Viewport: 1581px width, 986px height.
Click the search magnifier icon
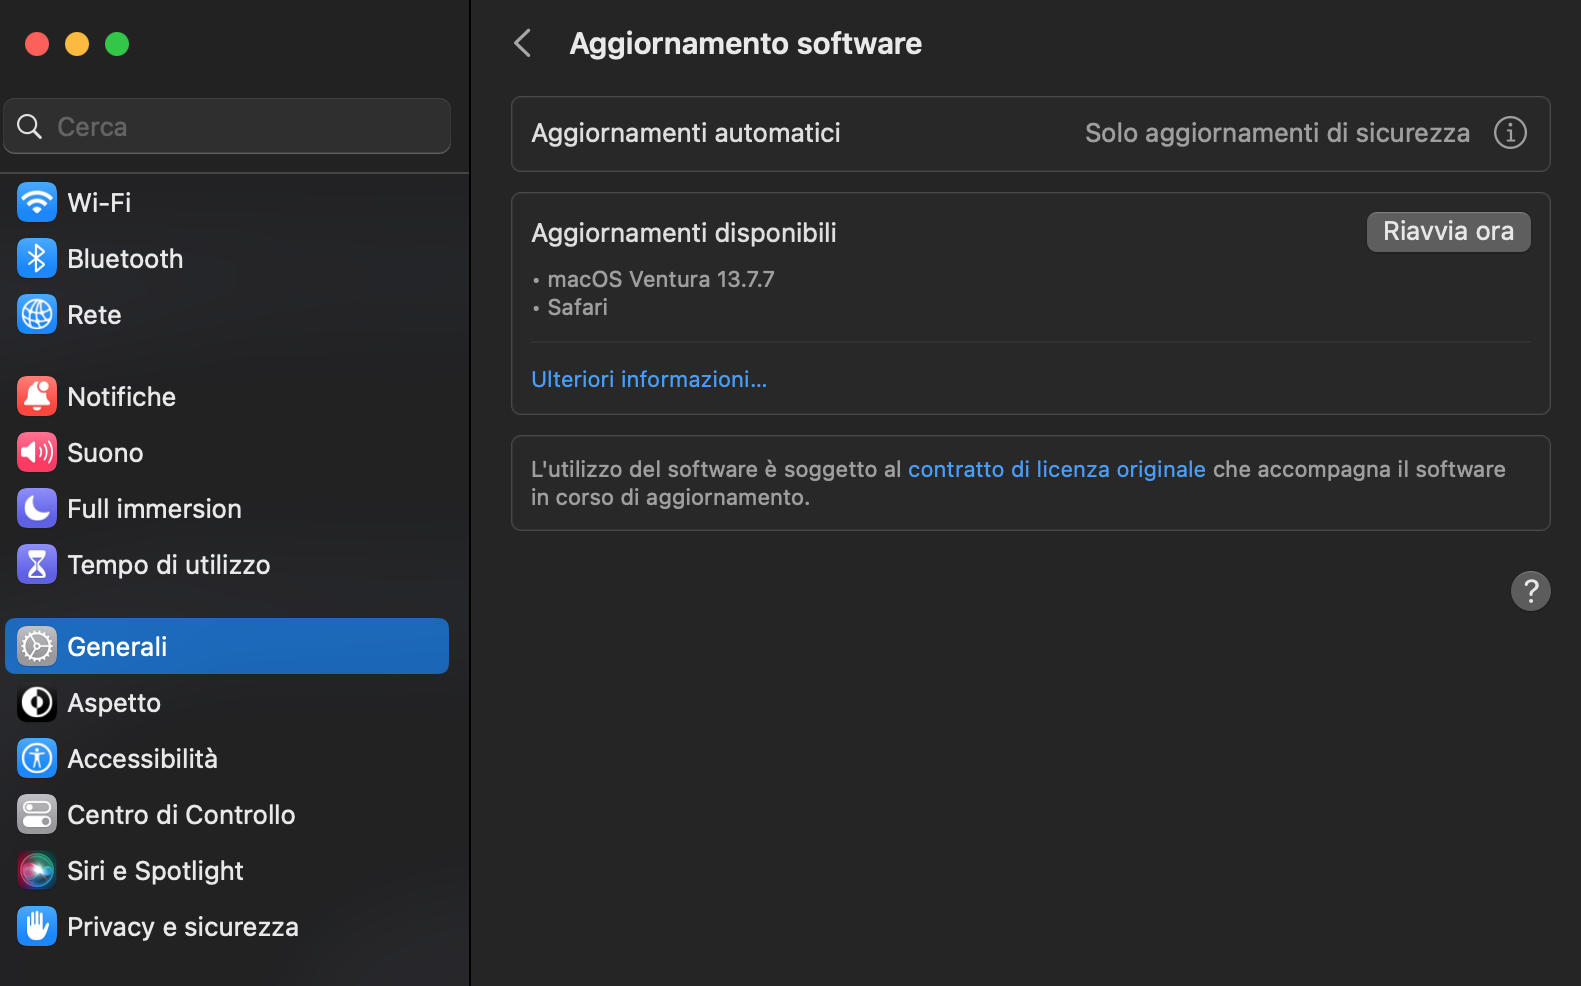(x=30, y=126)
